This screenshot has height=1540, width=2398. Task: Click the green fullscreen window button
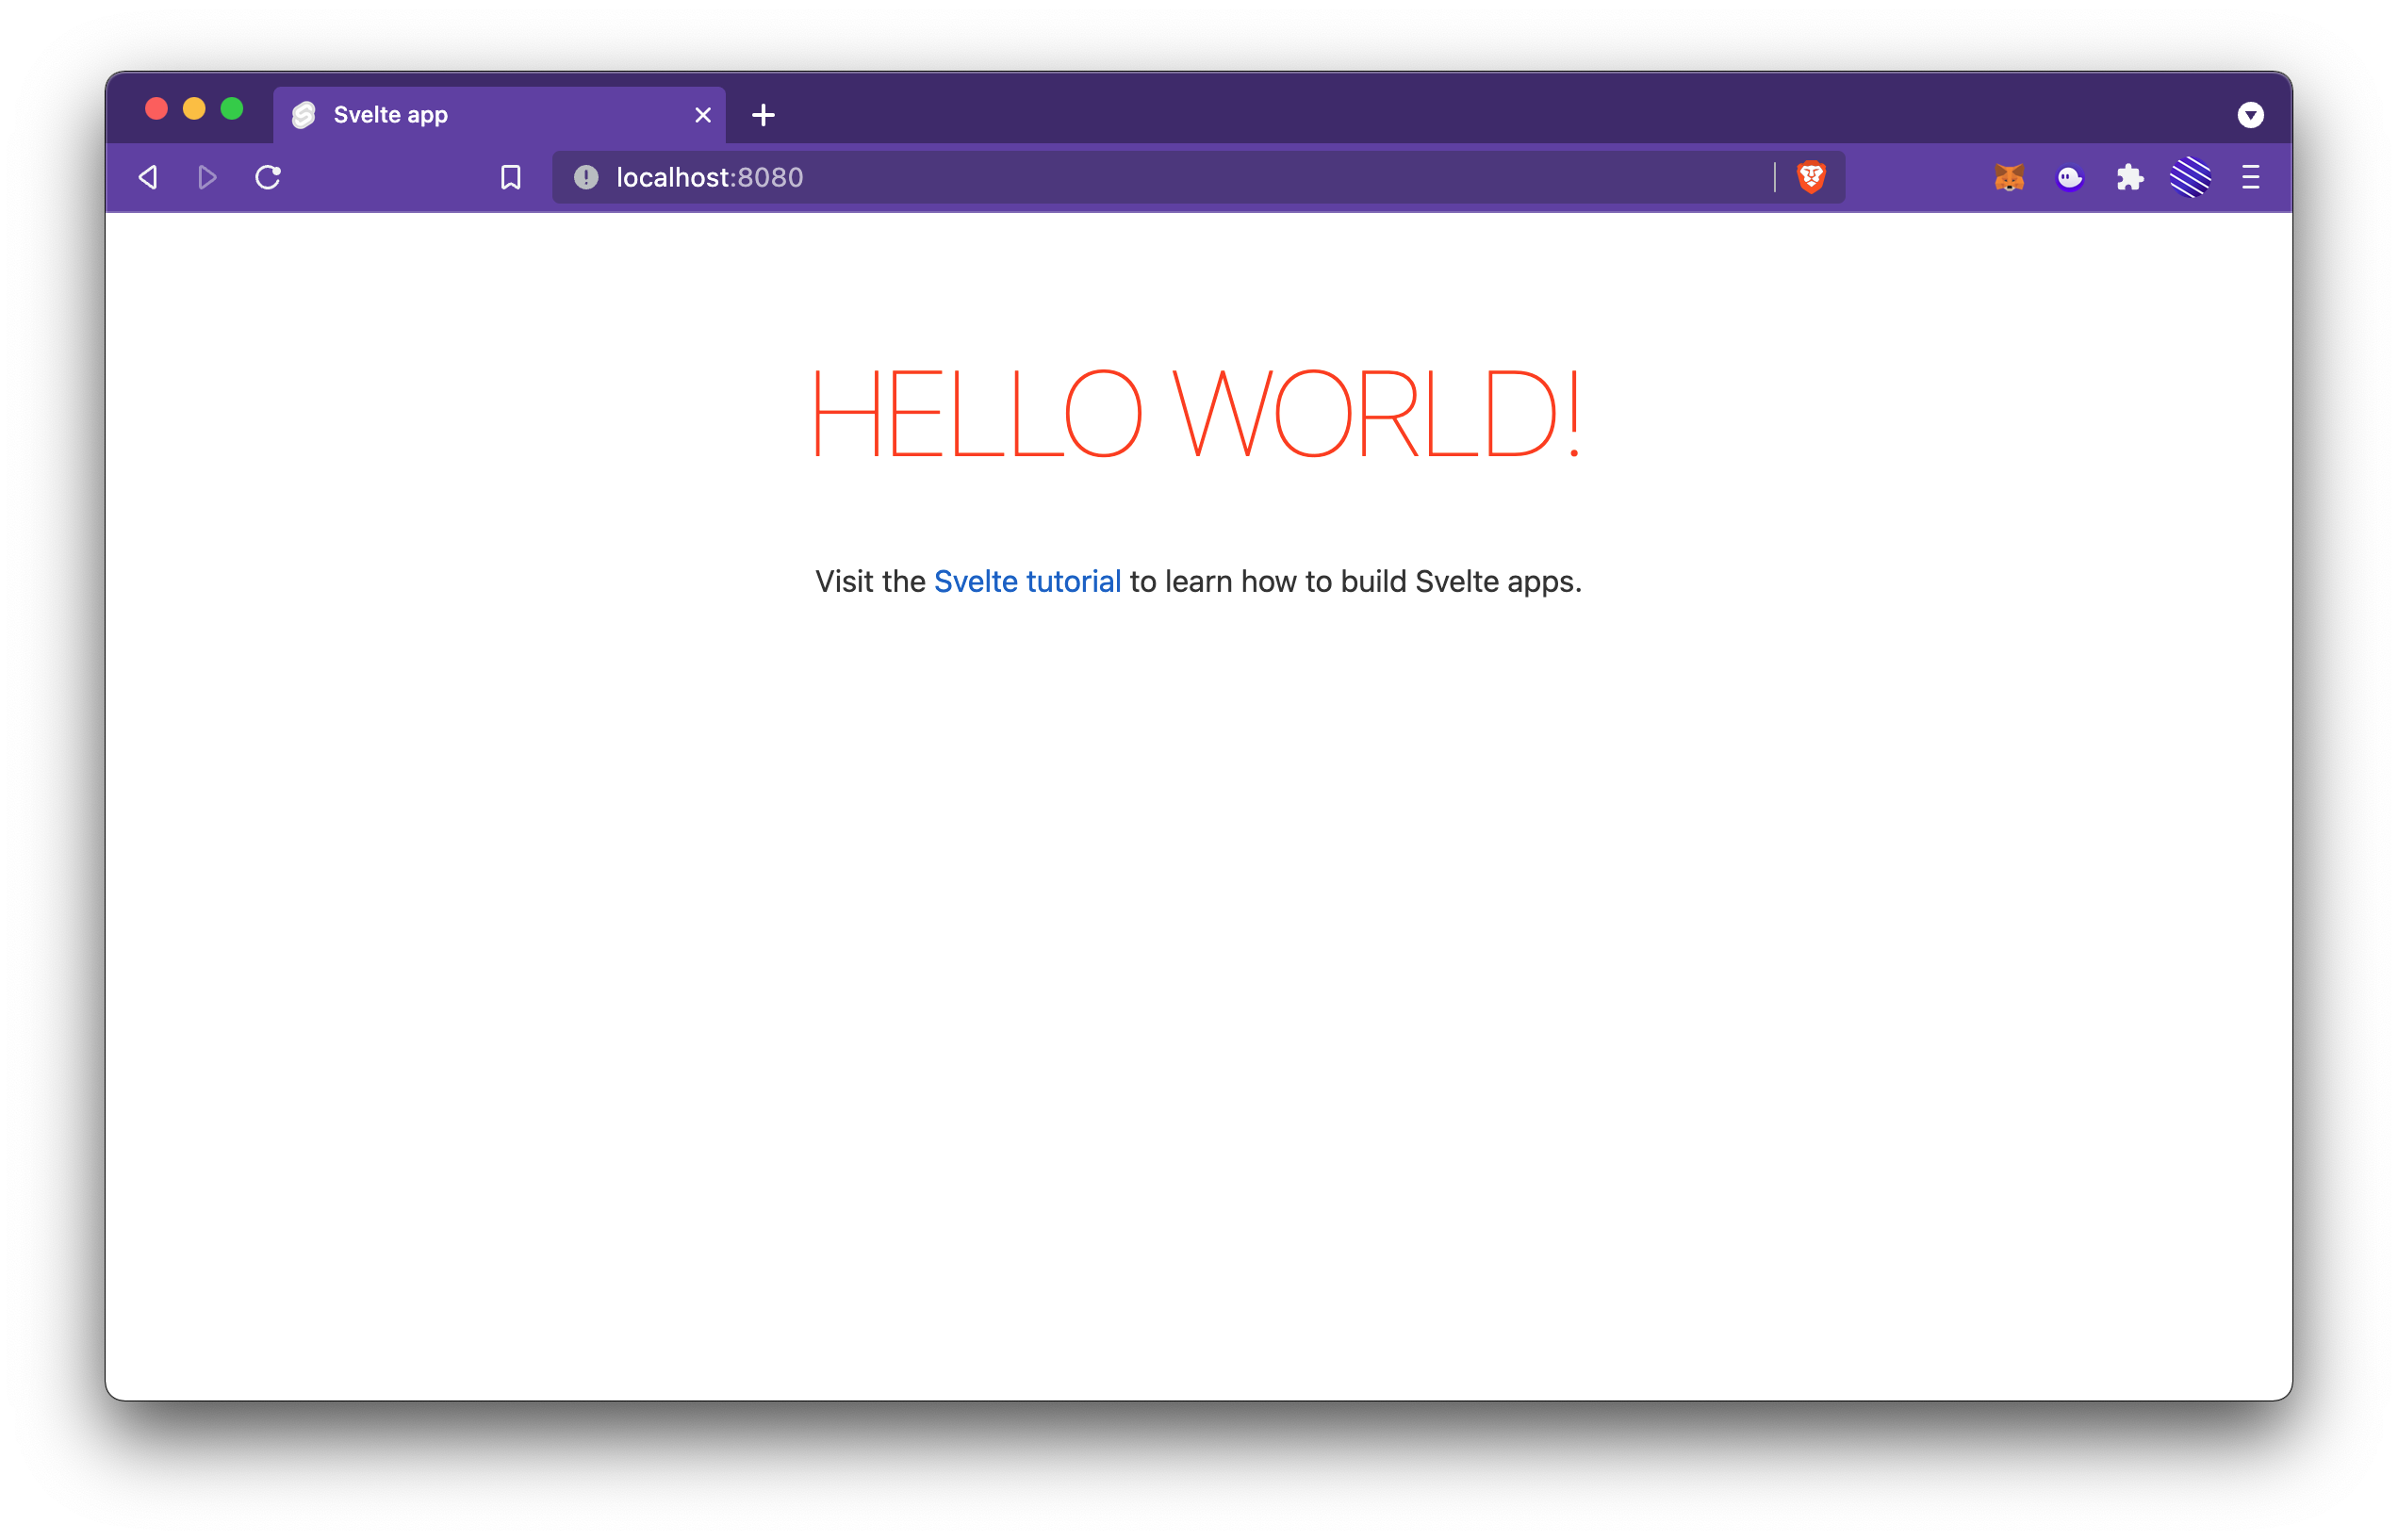click(x=232, y=109)
